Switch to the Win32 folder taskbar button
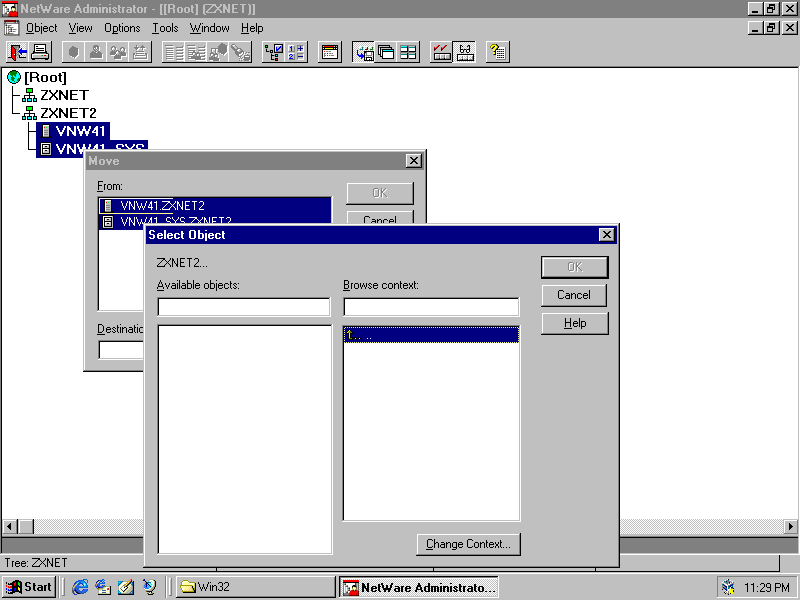This screenshot has height=600, width=800. coord(254,587)
